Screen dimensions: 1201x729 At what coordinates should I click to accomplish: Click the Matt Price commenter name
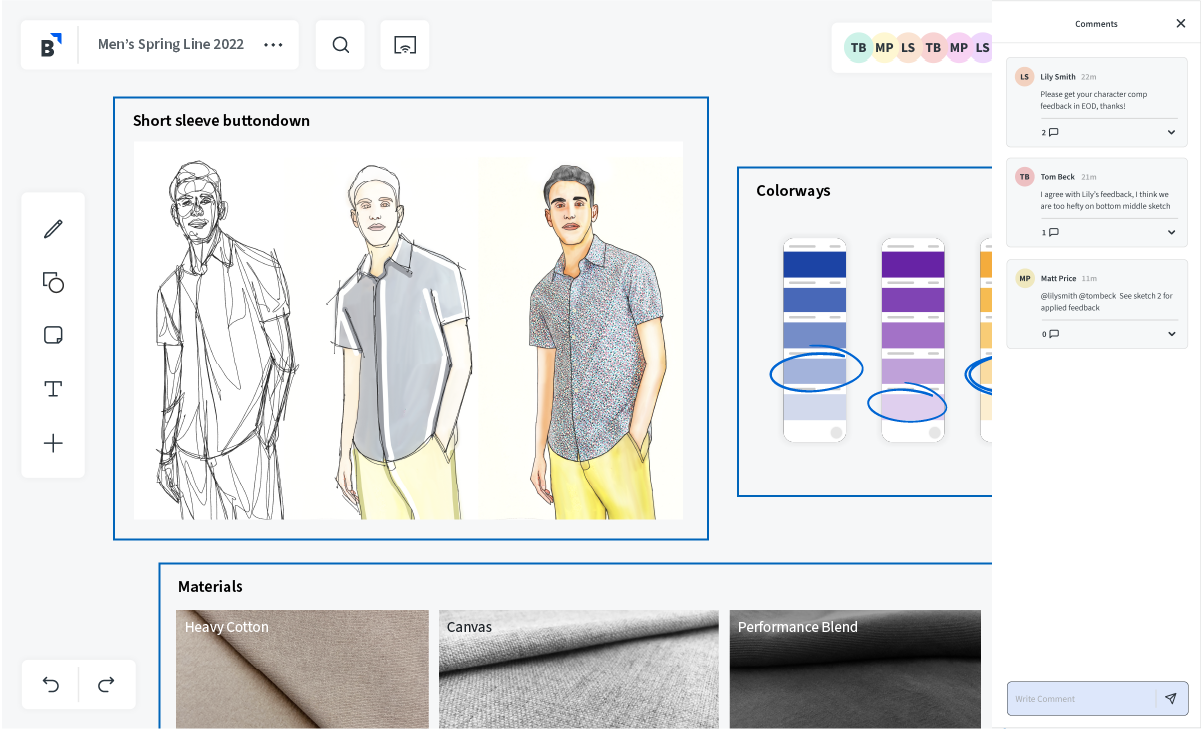click(x=1058, y=278)
